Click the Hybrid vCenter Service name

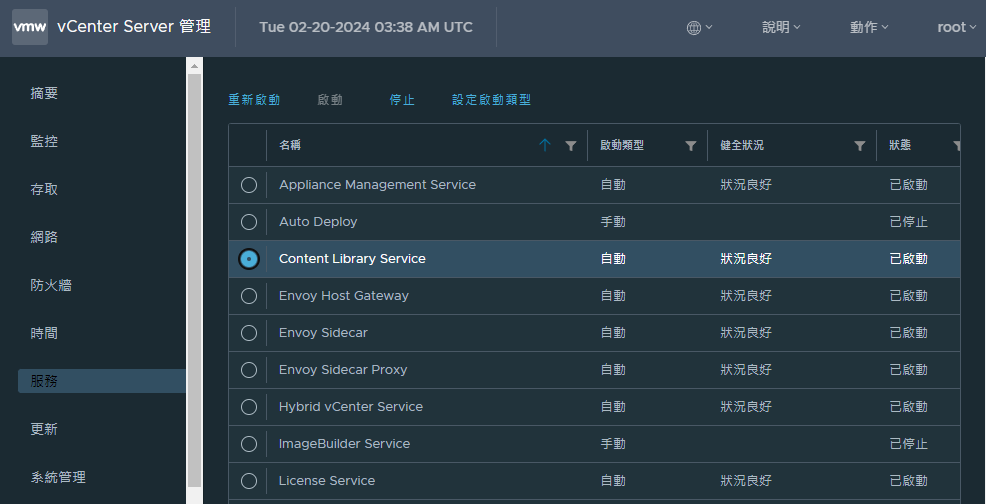[x=351, y=406]
